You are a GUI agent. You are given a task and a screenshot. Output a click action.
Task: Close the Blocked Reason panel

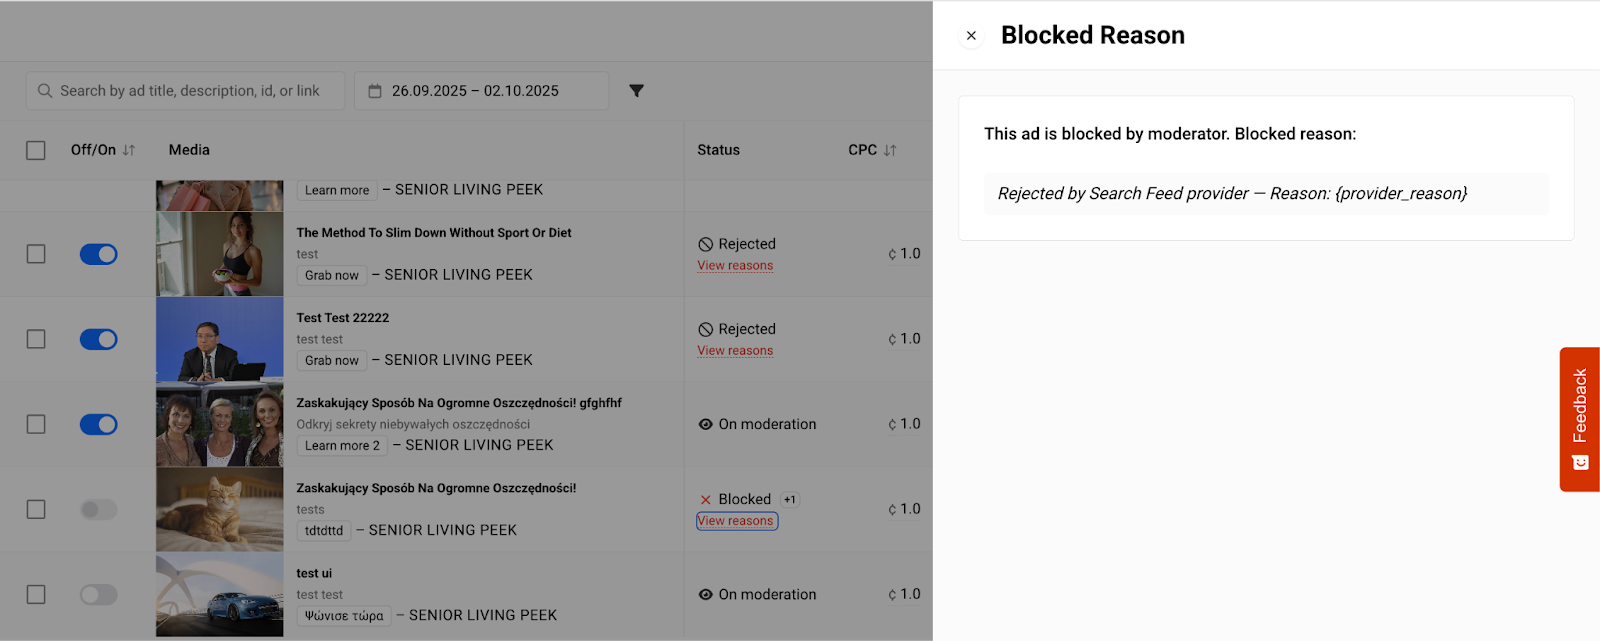pos(971,36)
